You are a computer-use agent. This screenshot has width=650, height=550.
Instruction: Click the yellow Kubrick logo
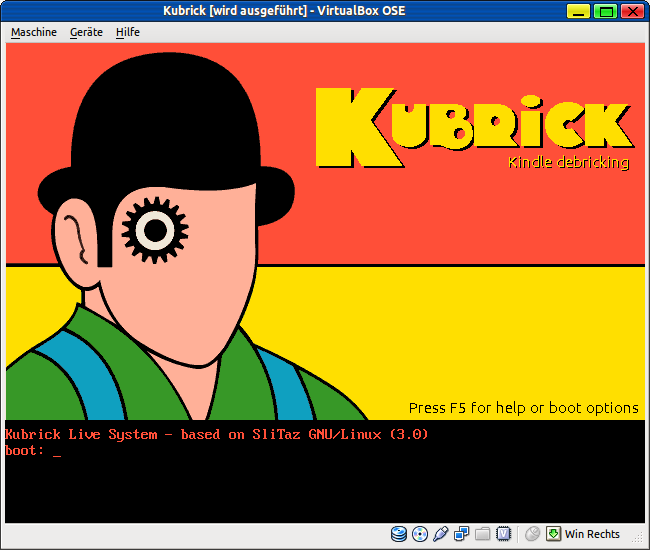(475, 127)
